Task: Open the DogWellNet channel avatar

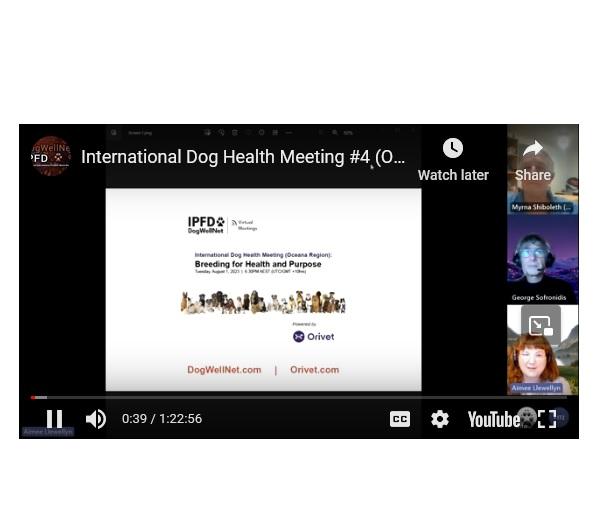Action: (51, 156)
